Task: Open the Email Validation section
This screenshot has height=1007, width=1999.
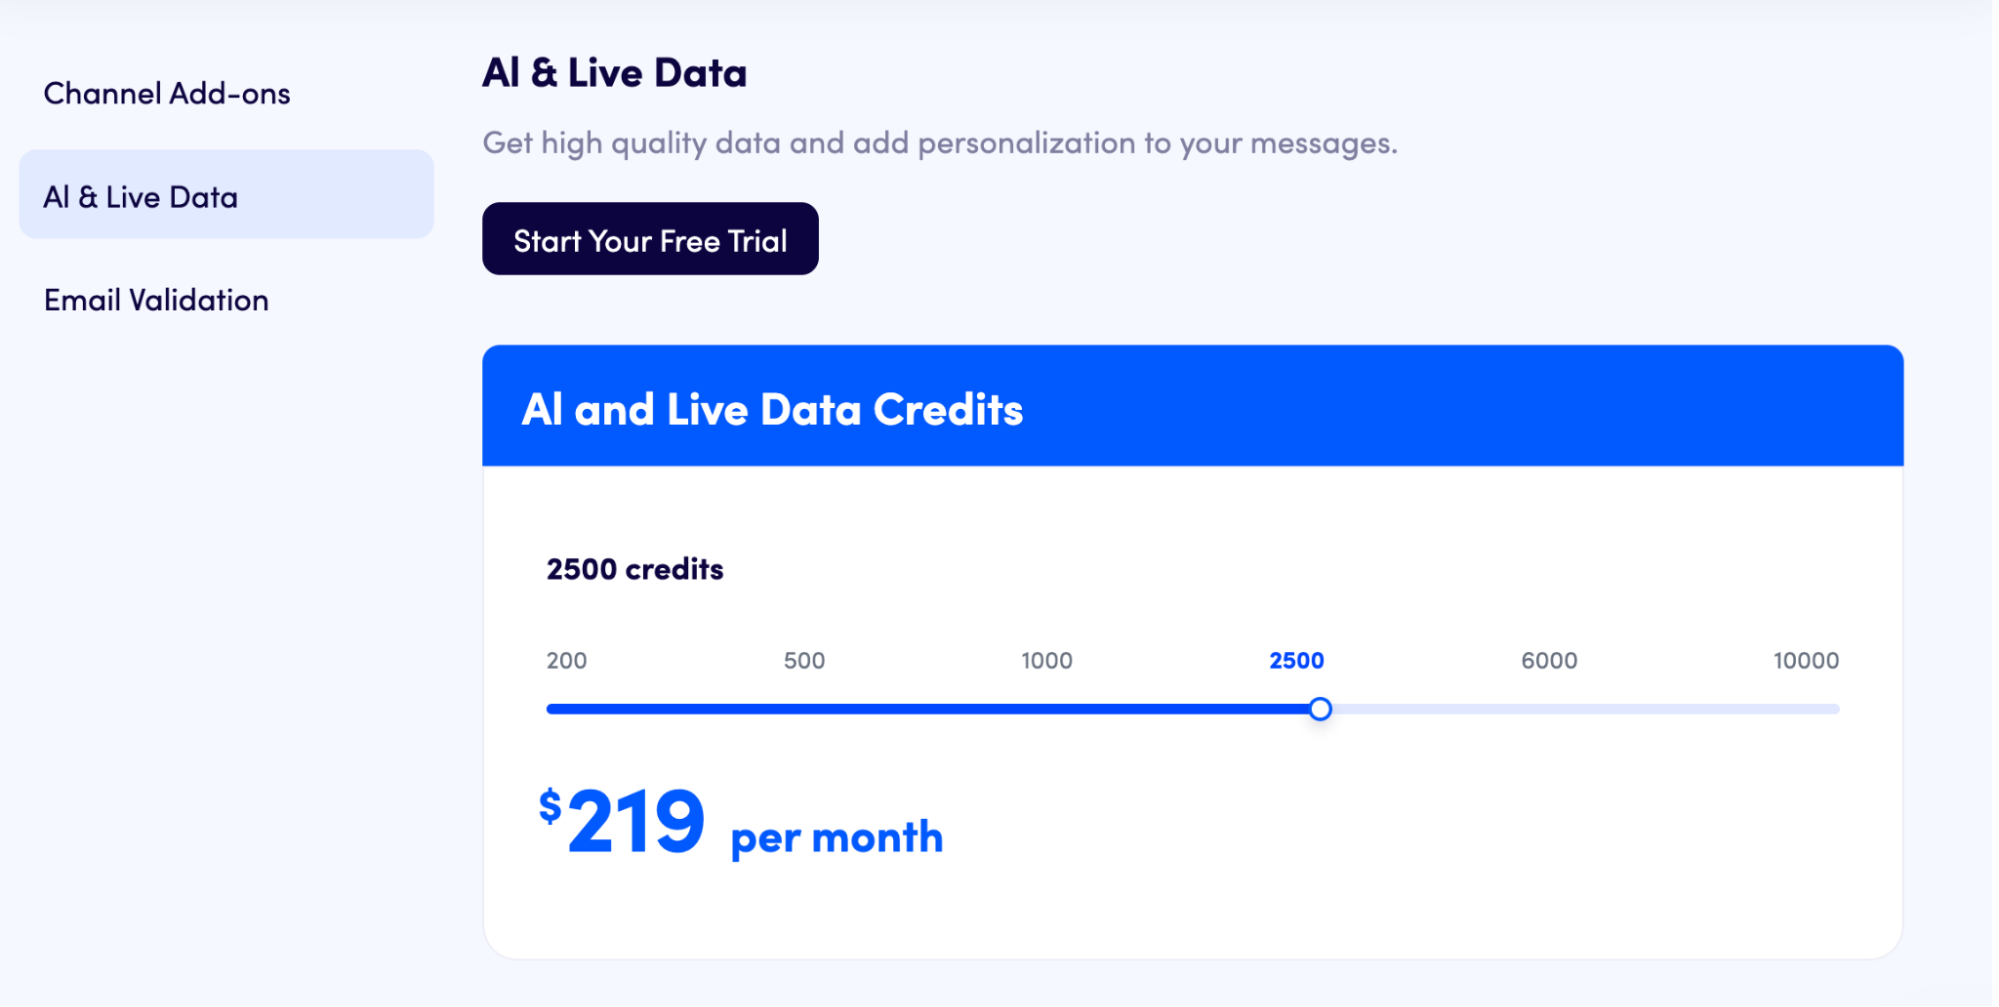Action: pyautogui.click(x=155, y=299)
